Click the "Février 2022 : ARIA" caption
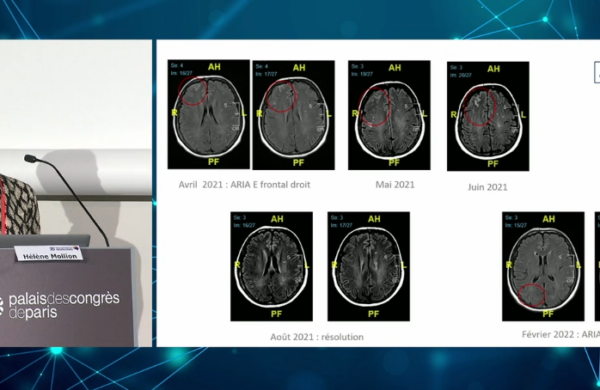This screenshot has height=390, width=600. (x=561, y=335)
